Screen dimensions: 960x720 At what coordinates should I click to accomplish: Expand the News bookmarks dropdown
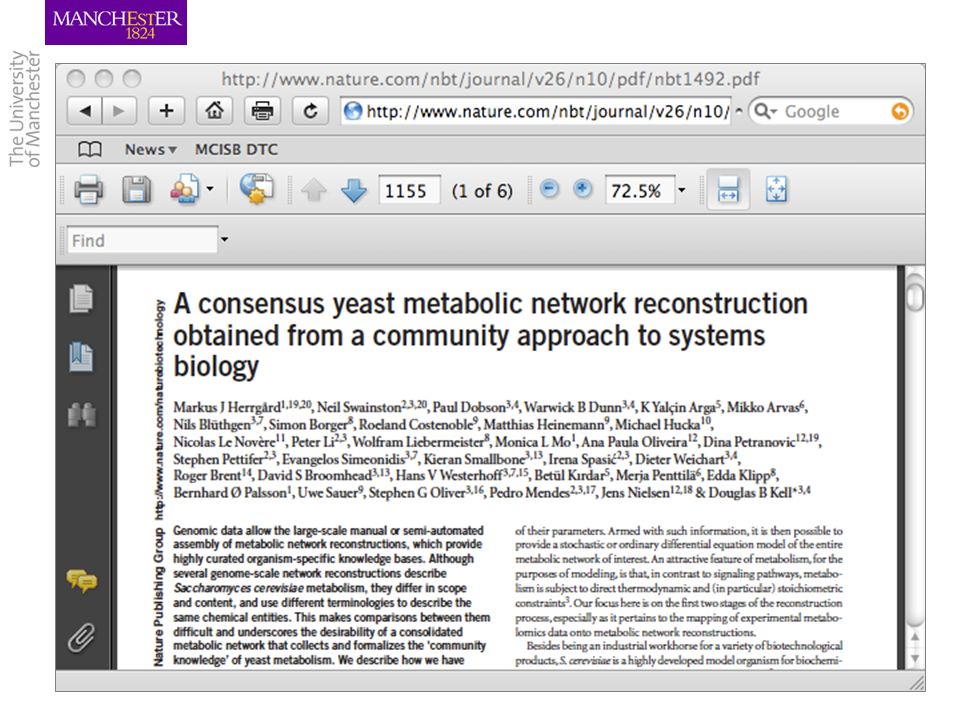[151, 149]
